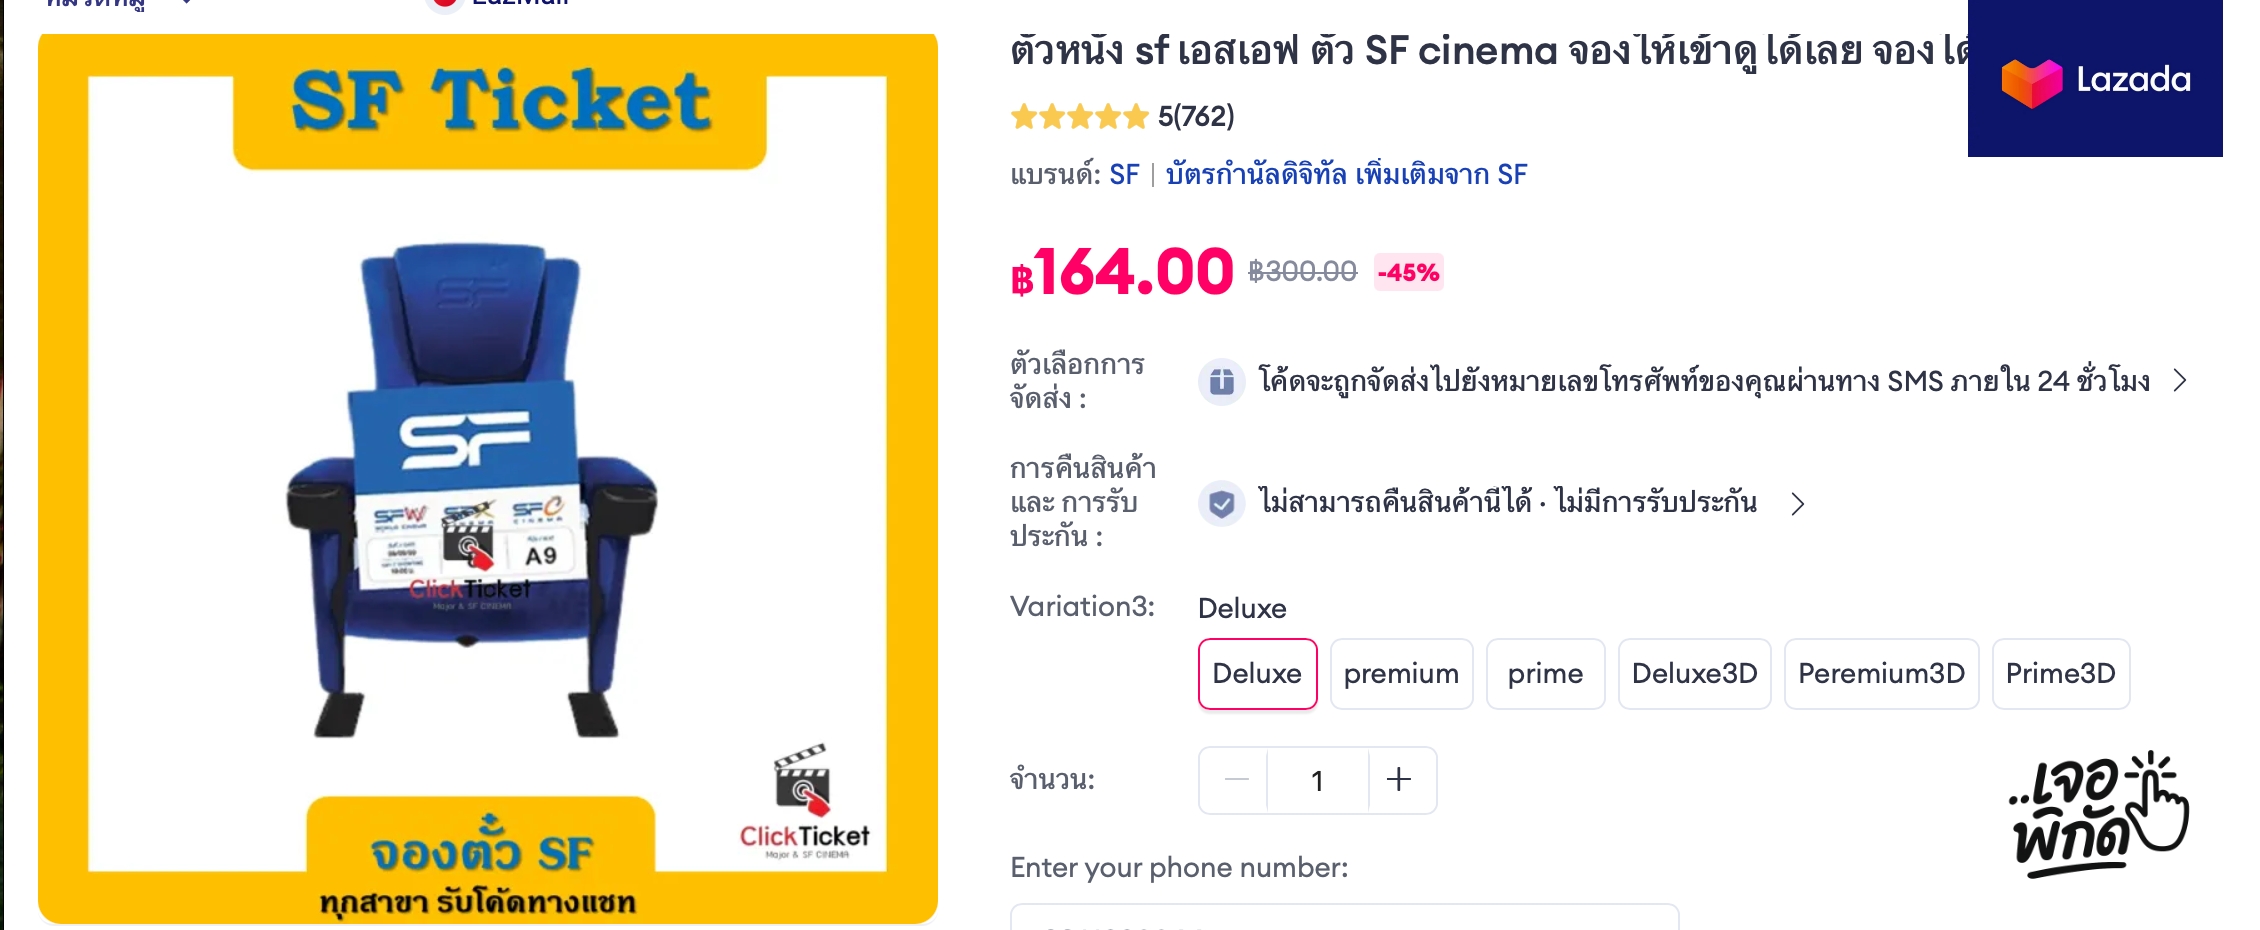This screenshot has height=930, width=2260.
Task: Click the gift delivery icon
Action: pos(1221,381)
